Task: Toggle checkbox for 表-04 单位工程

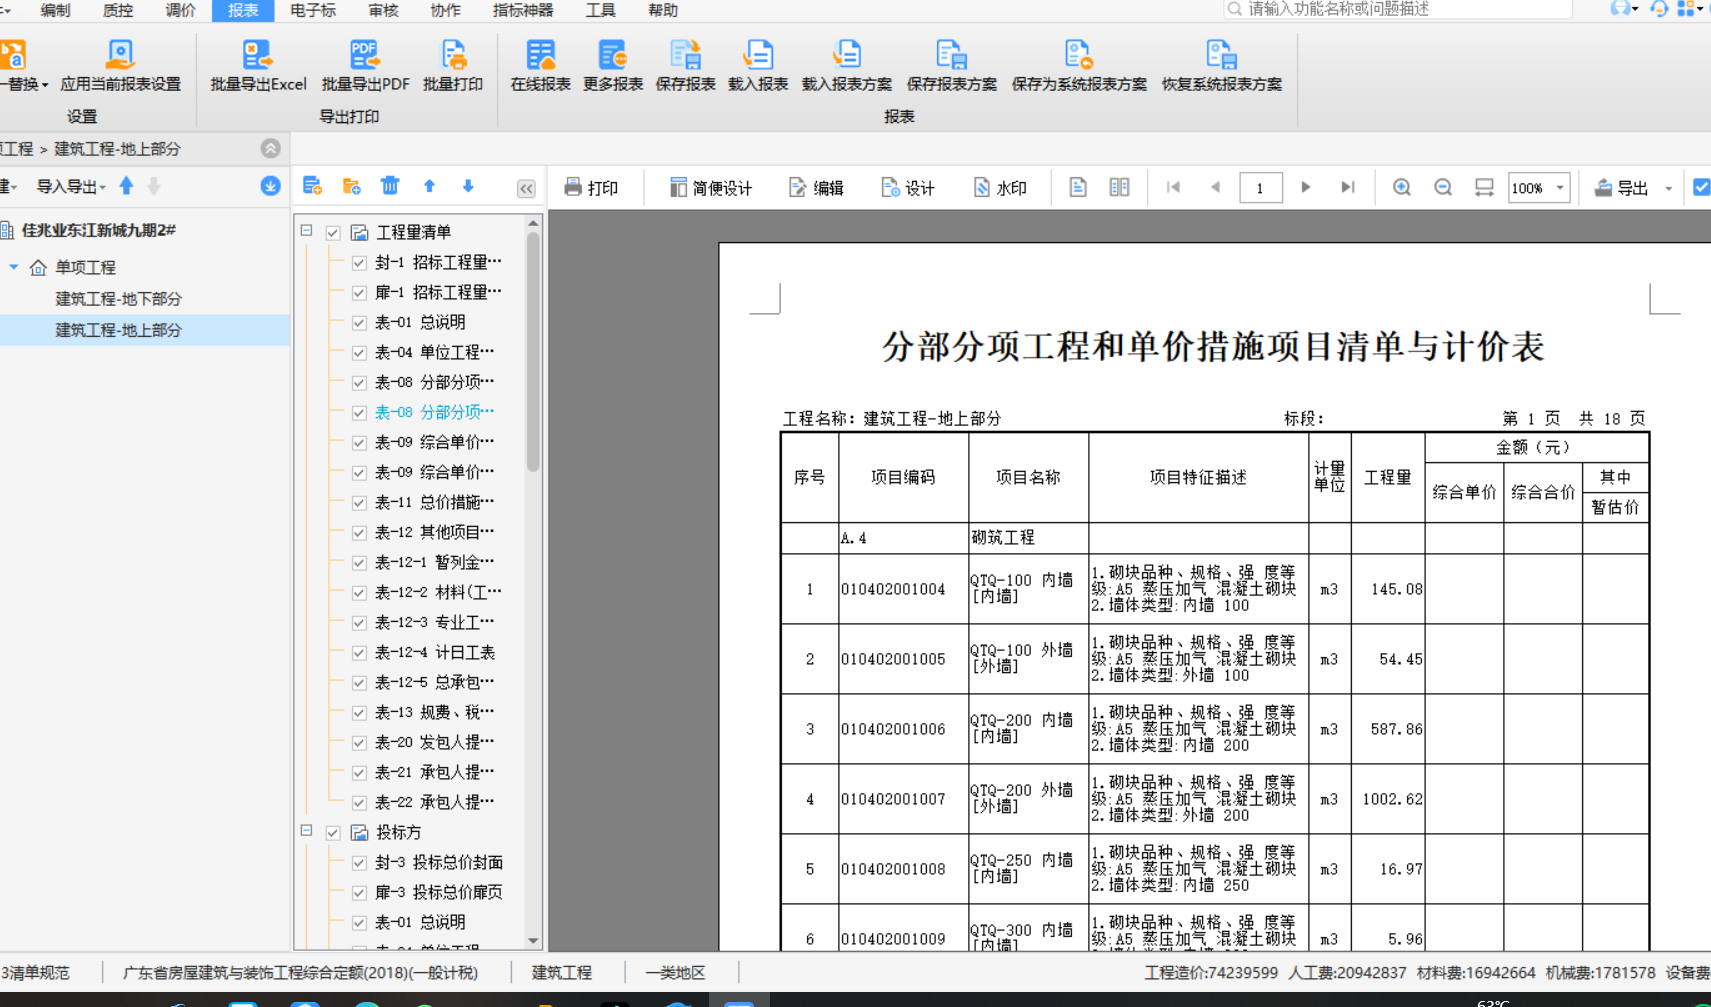Action: pyautogui.click(x=359, y=352)
